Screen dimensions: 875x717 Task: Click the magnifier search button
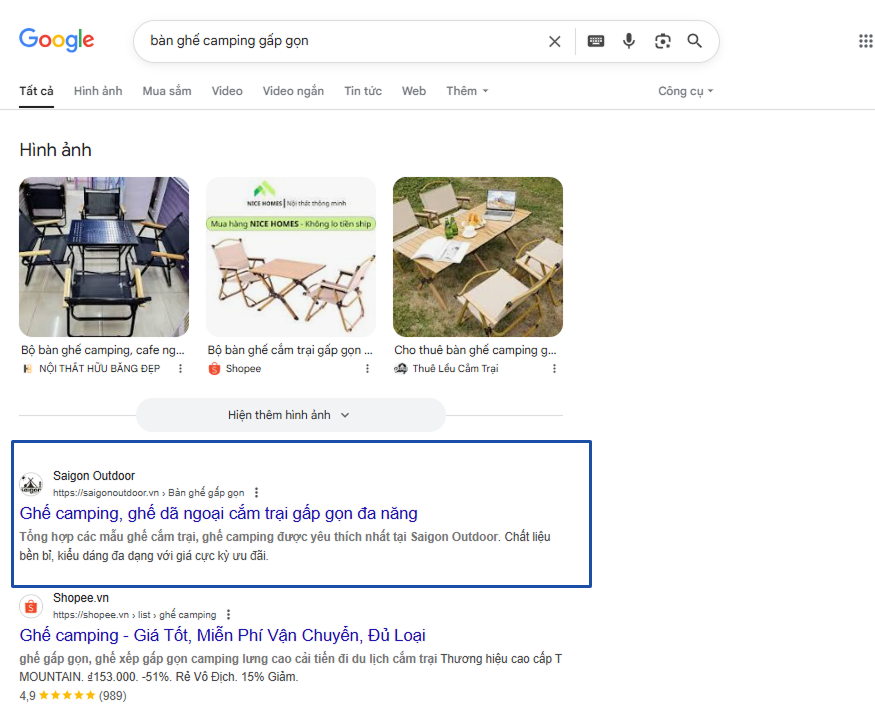pyautogui.click(x=695, y=41)
